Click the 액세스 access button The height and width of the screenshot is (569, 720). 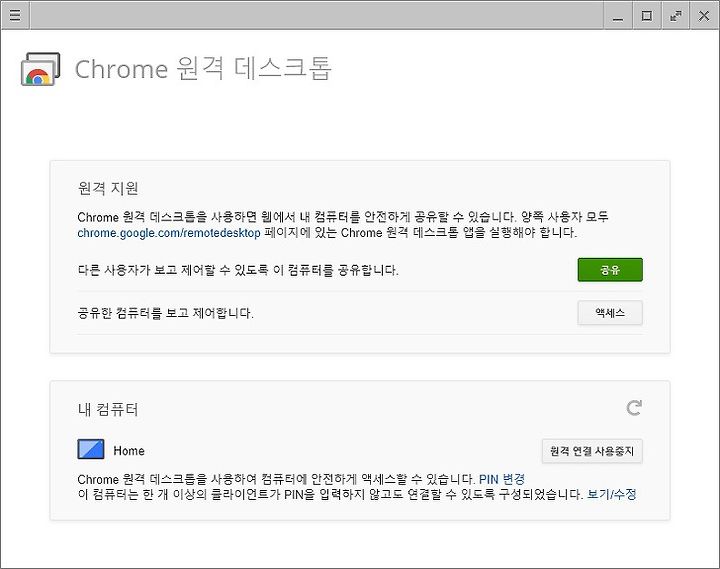click(x=610, y=313)
